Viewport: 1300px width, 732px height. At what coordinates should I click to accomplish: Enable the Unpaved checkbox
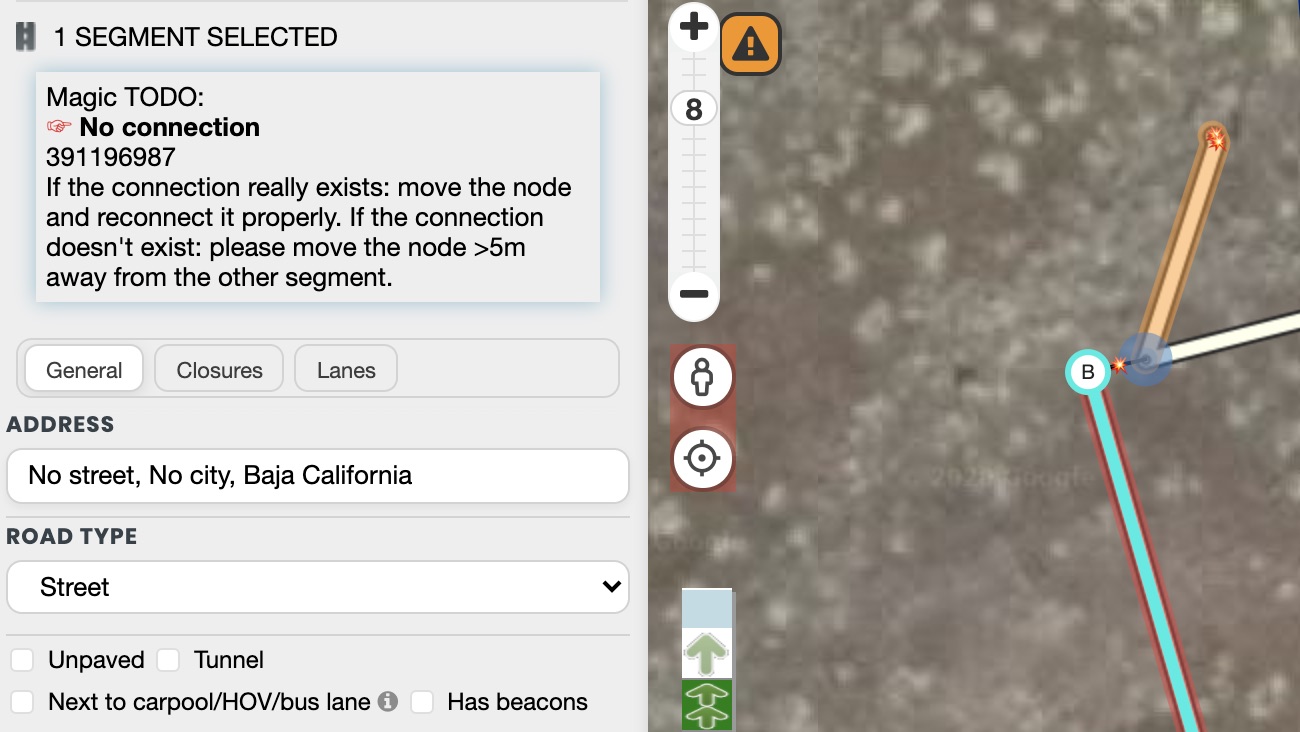click(22, 660)
